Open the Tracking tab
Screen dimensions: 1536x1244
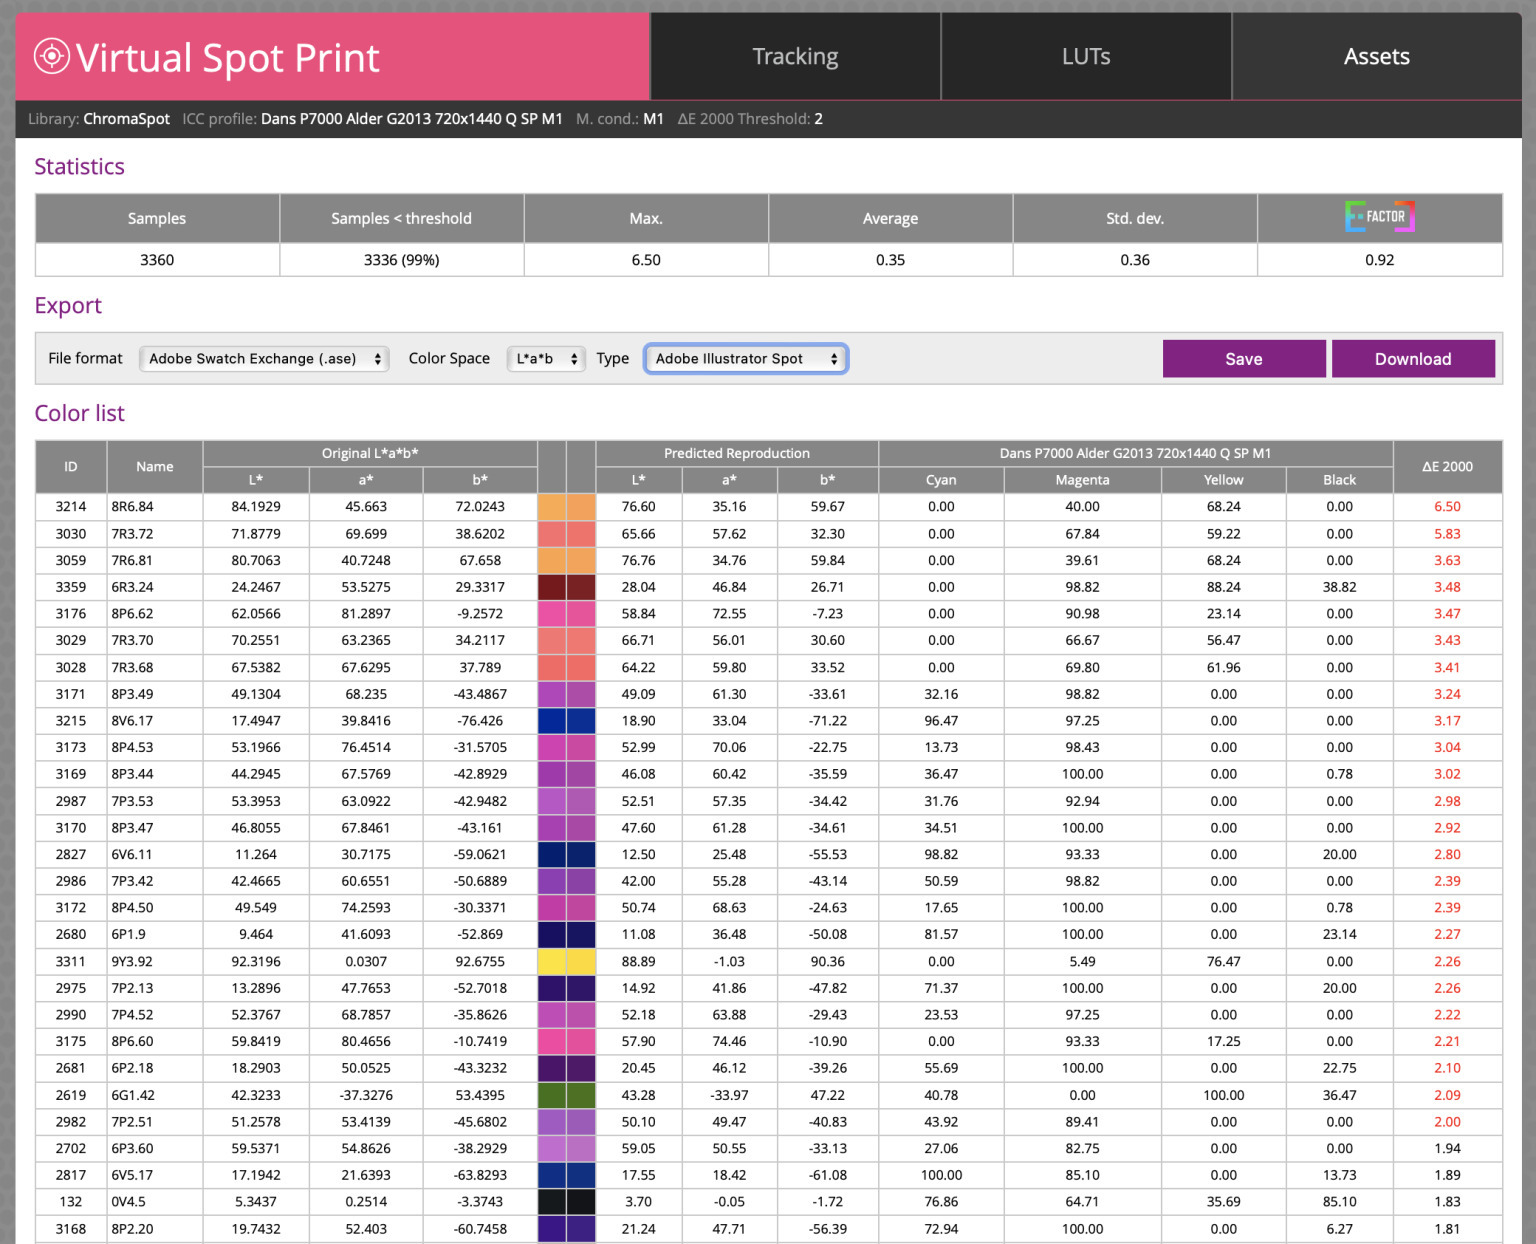coord(795,56)
